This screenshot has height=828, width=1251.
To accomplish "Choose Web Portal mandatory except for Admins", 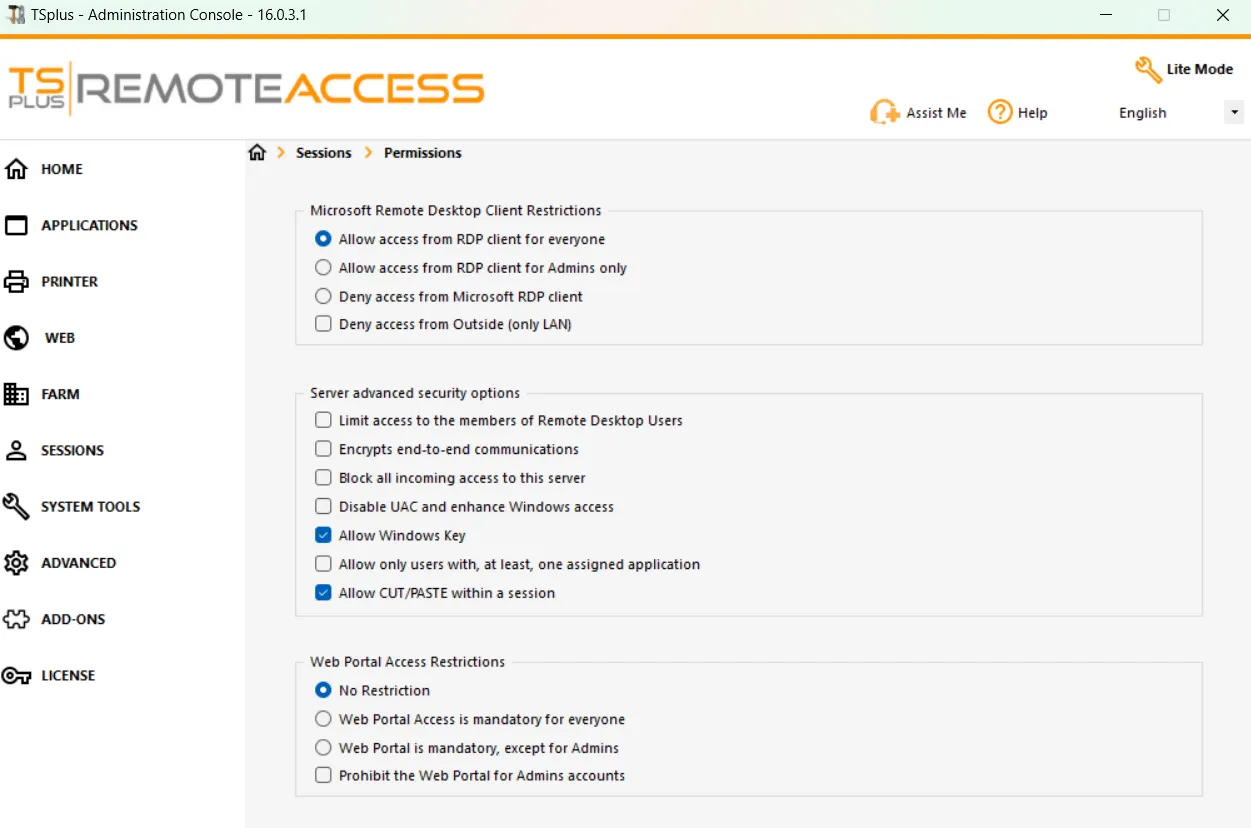I will coord(323,748).
